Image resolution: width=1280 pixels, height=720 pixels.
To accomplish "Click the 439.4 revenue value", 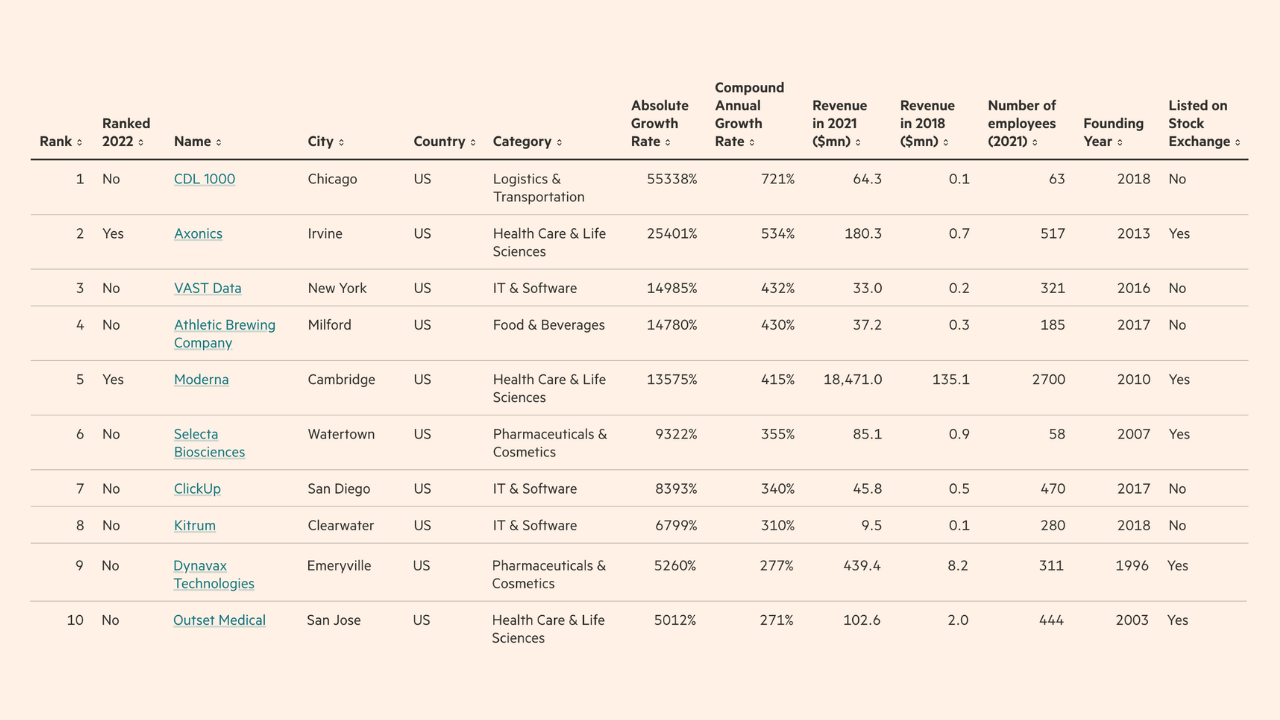I will point(862,566).
